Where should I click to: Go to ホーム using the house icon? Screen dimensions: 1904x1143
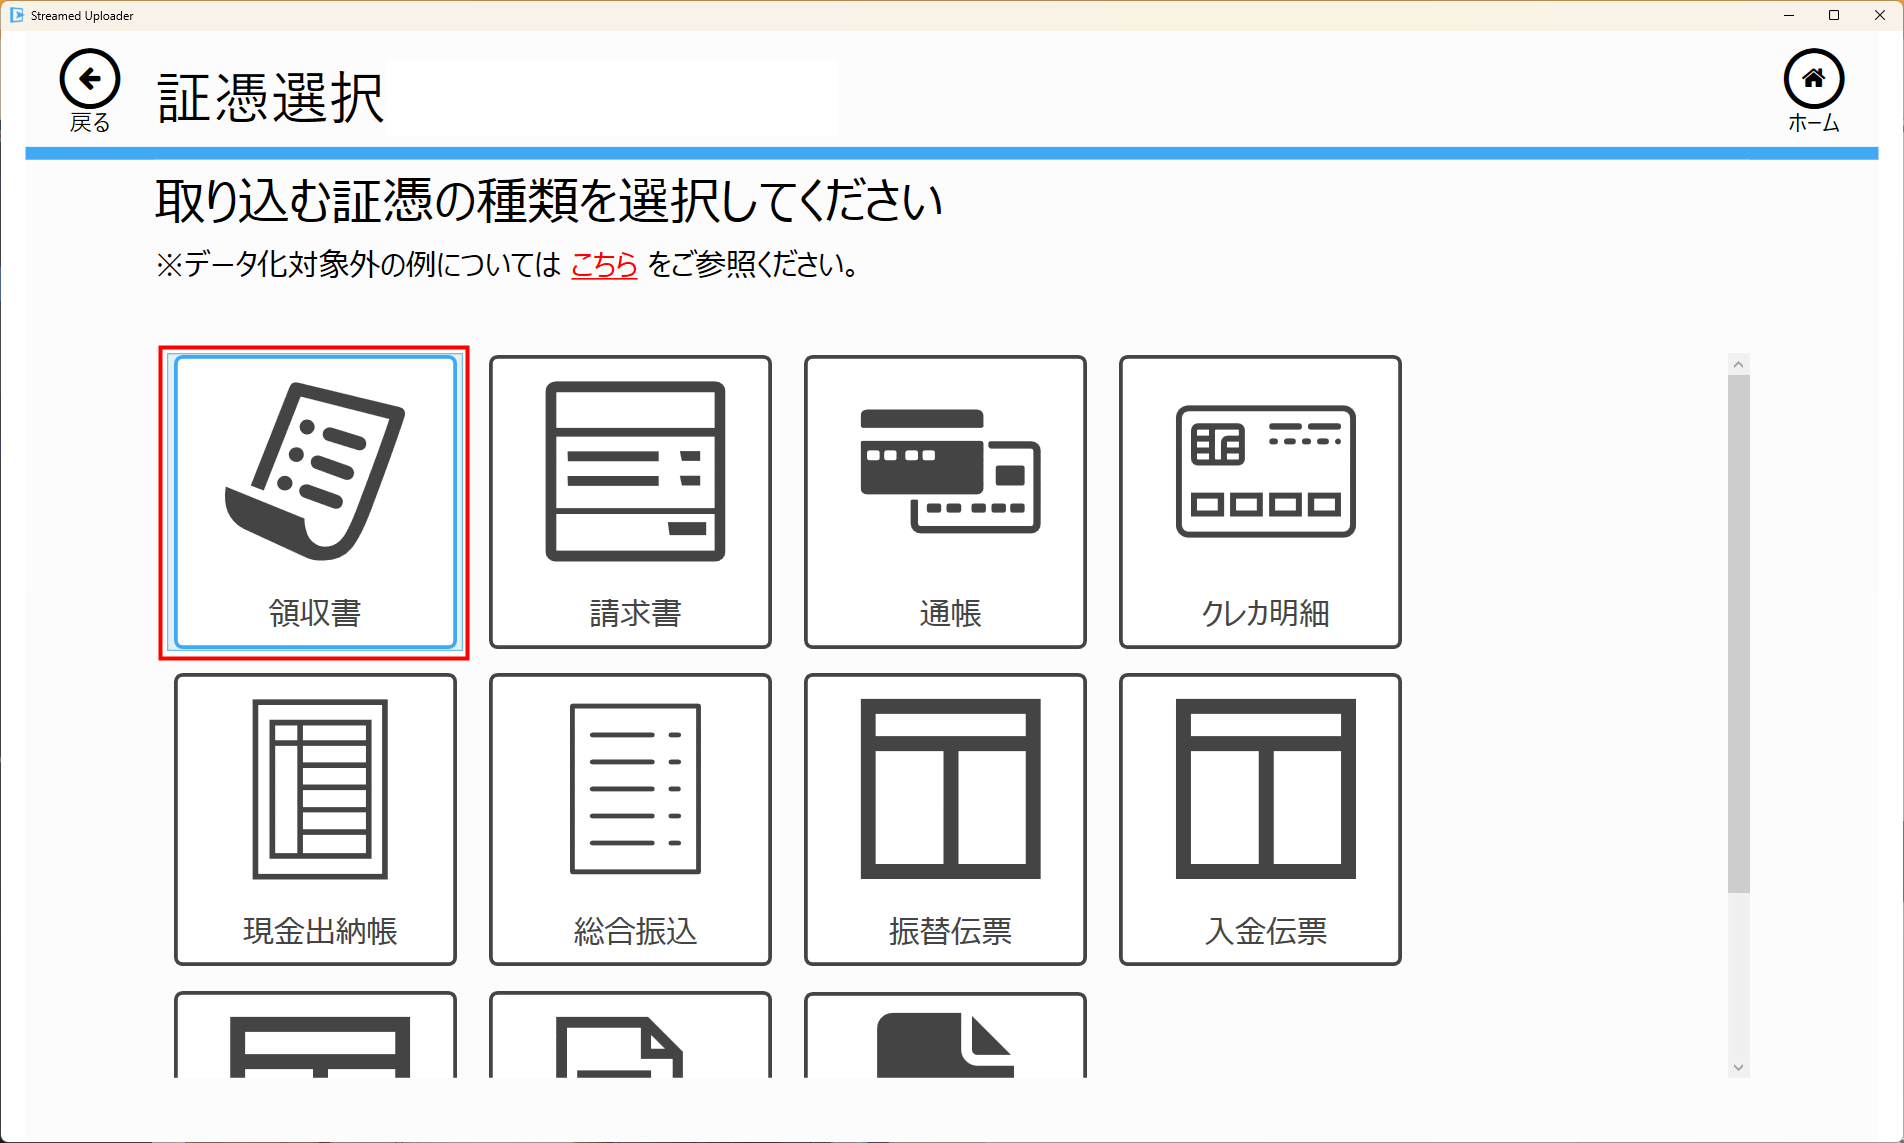point(1813,80)
